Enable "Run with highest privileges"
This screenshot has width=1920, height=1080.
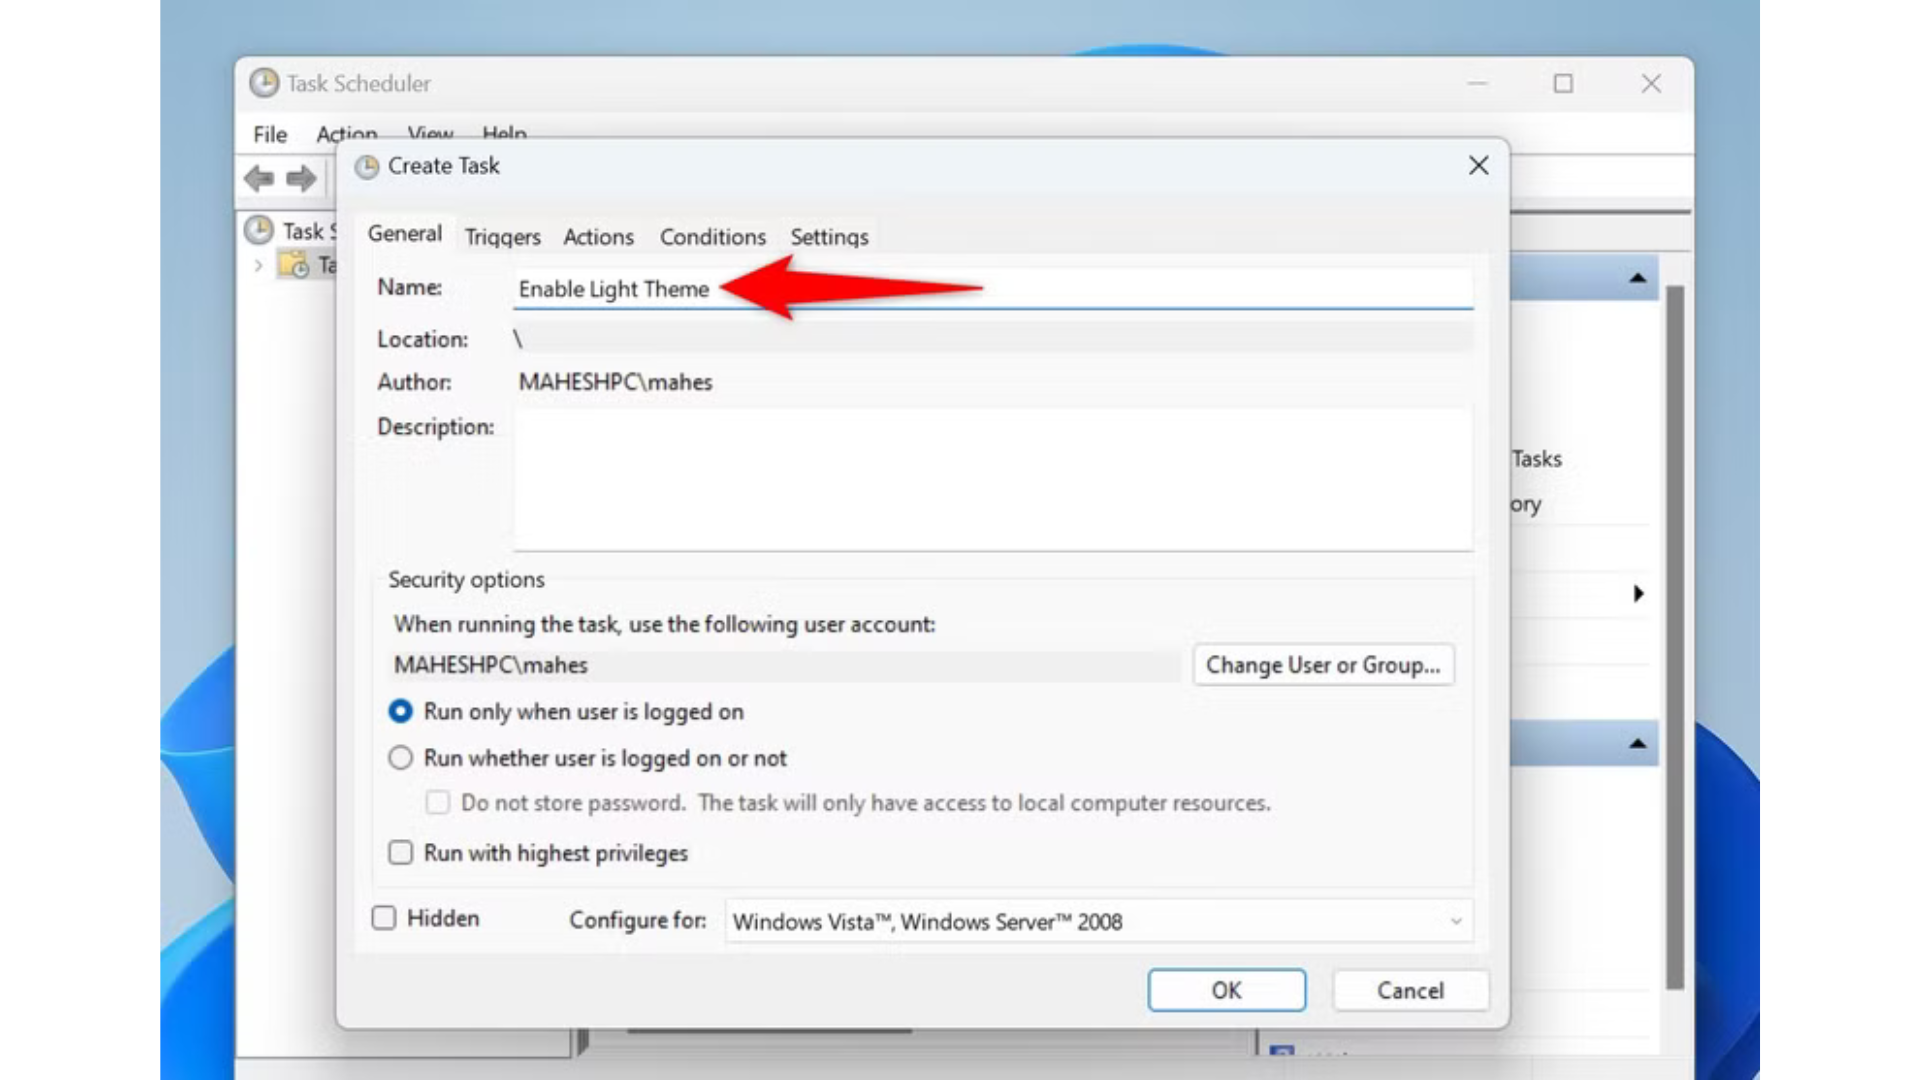click(x=401, y=852)
